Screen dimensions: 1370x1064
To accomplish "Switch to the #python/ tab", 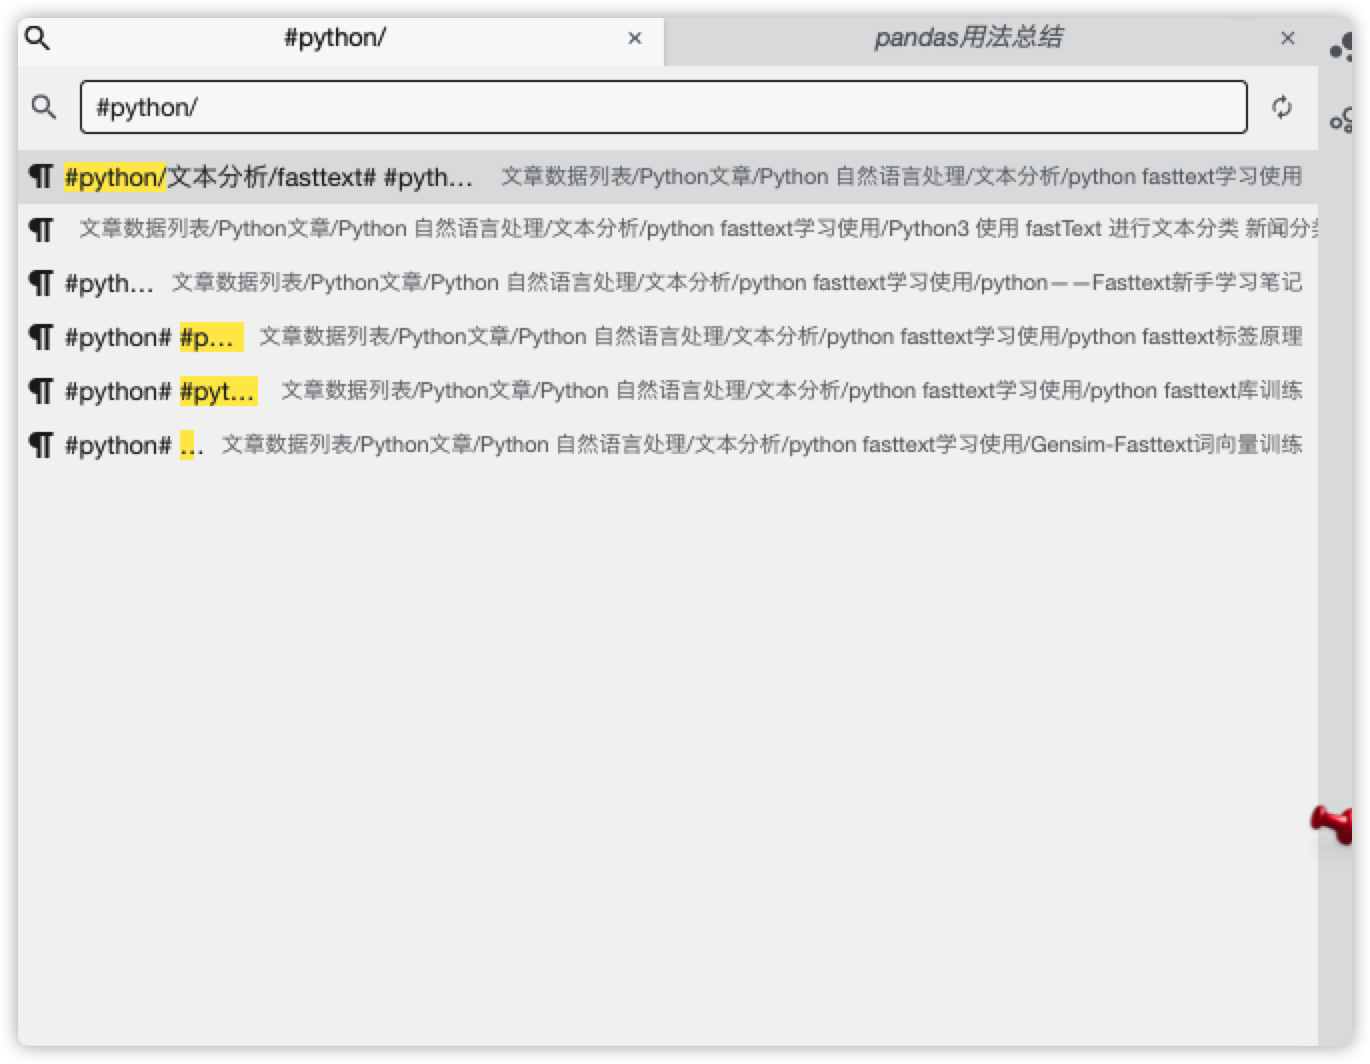I will [x=340, y=40].
